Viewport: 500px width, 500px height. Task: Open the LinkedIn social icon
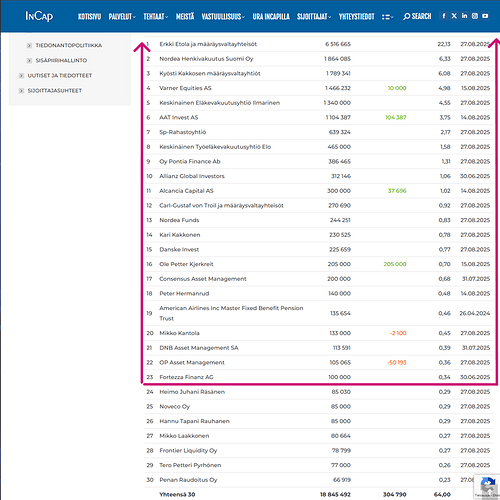point(464,16)
